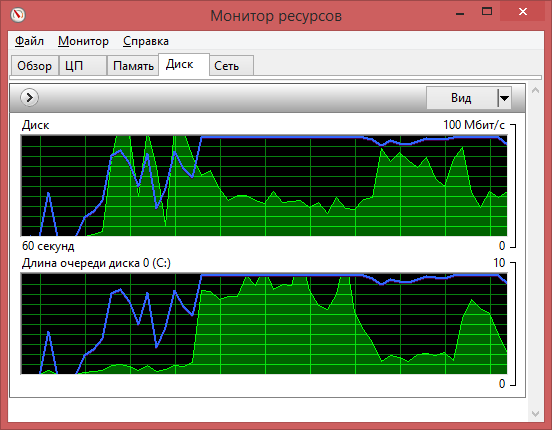Screen dimensions: 552x430
Task: Click 'Длина очереди диска 0 (C:)' label
Action: (x=96, y=263)
